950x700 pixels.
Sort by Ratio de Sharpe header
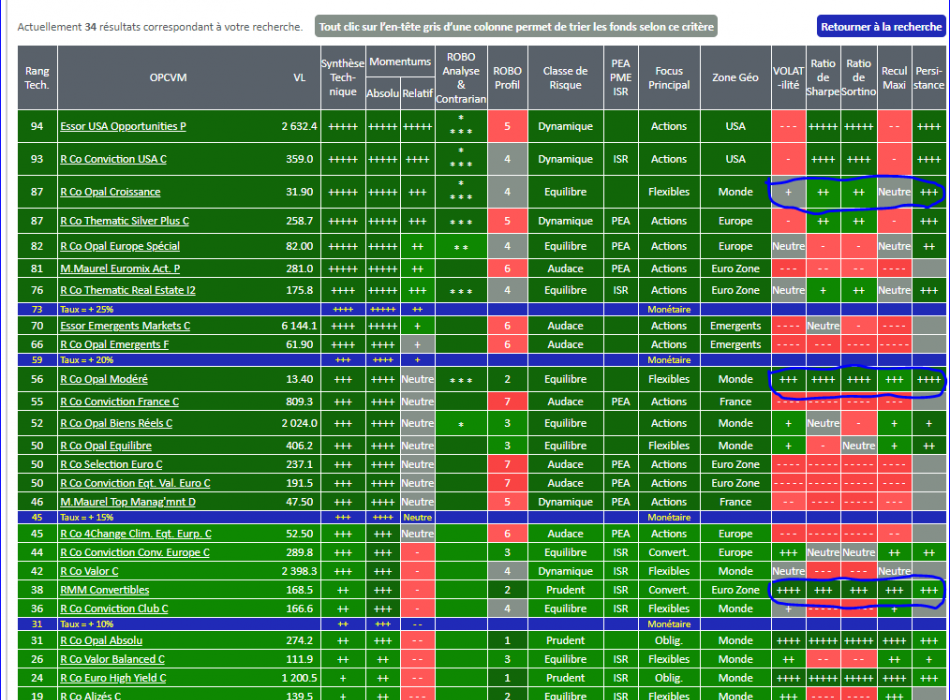pyautogui.click(x=823, y=78)
